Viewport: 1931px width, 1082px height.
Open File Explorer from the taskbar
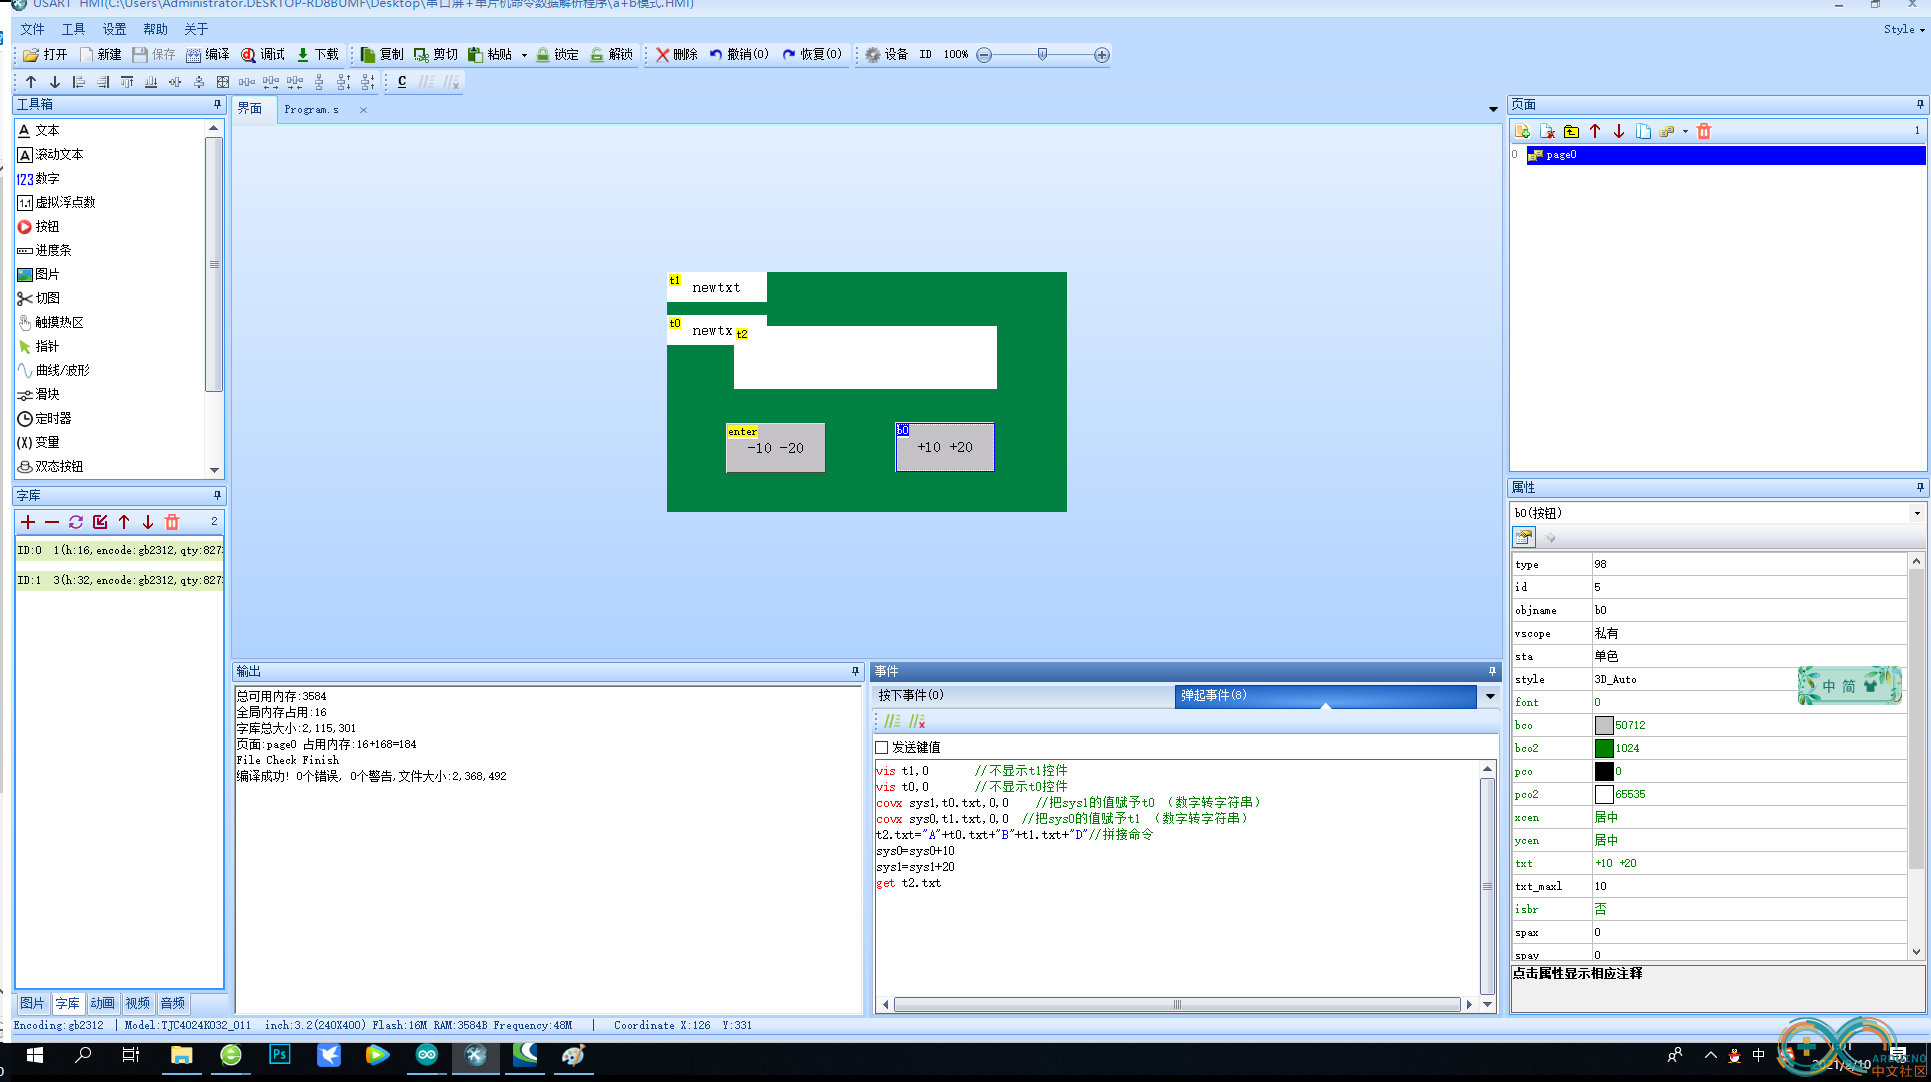click(x=181, y=1055)
